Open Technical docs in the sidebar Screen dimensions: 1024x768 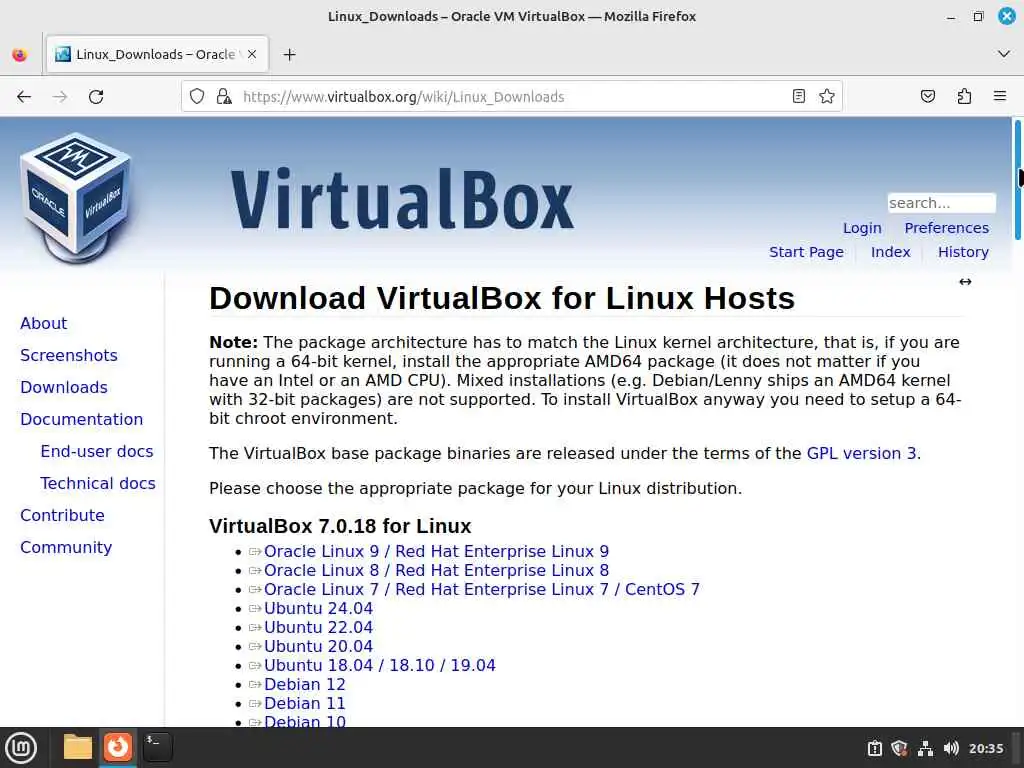point(98,483)
